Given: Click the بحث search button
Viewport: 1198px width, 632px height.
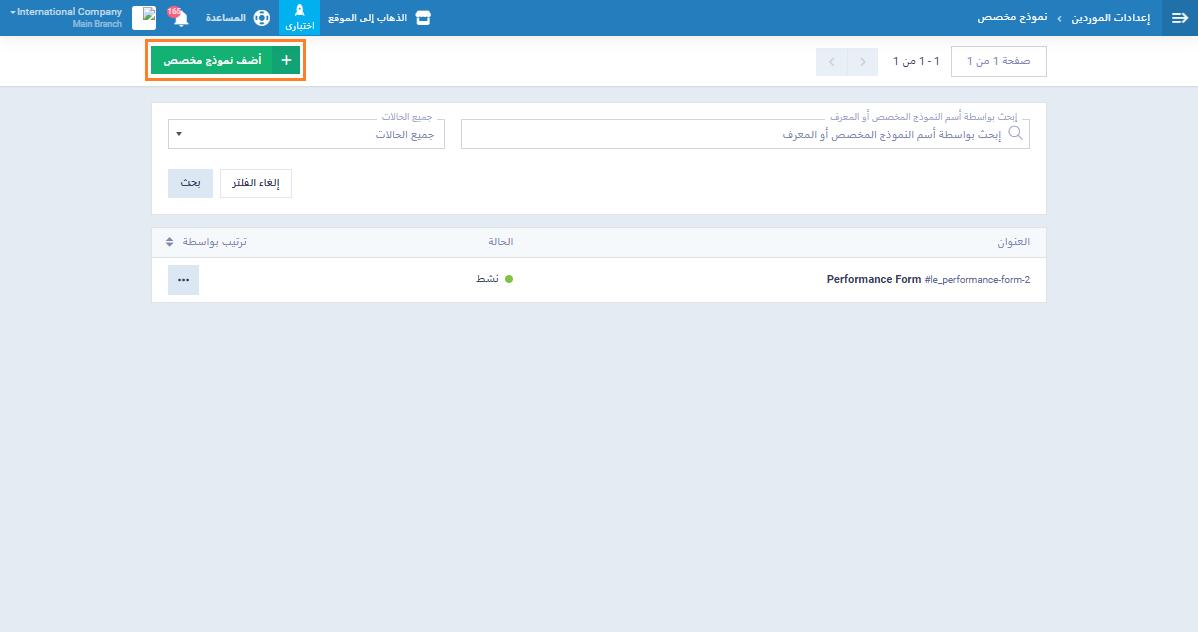Looking at the screenshot, I should coord(190,183).
